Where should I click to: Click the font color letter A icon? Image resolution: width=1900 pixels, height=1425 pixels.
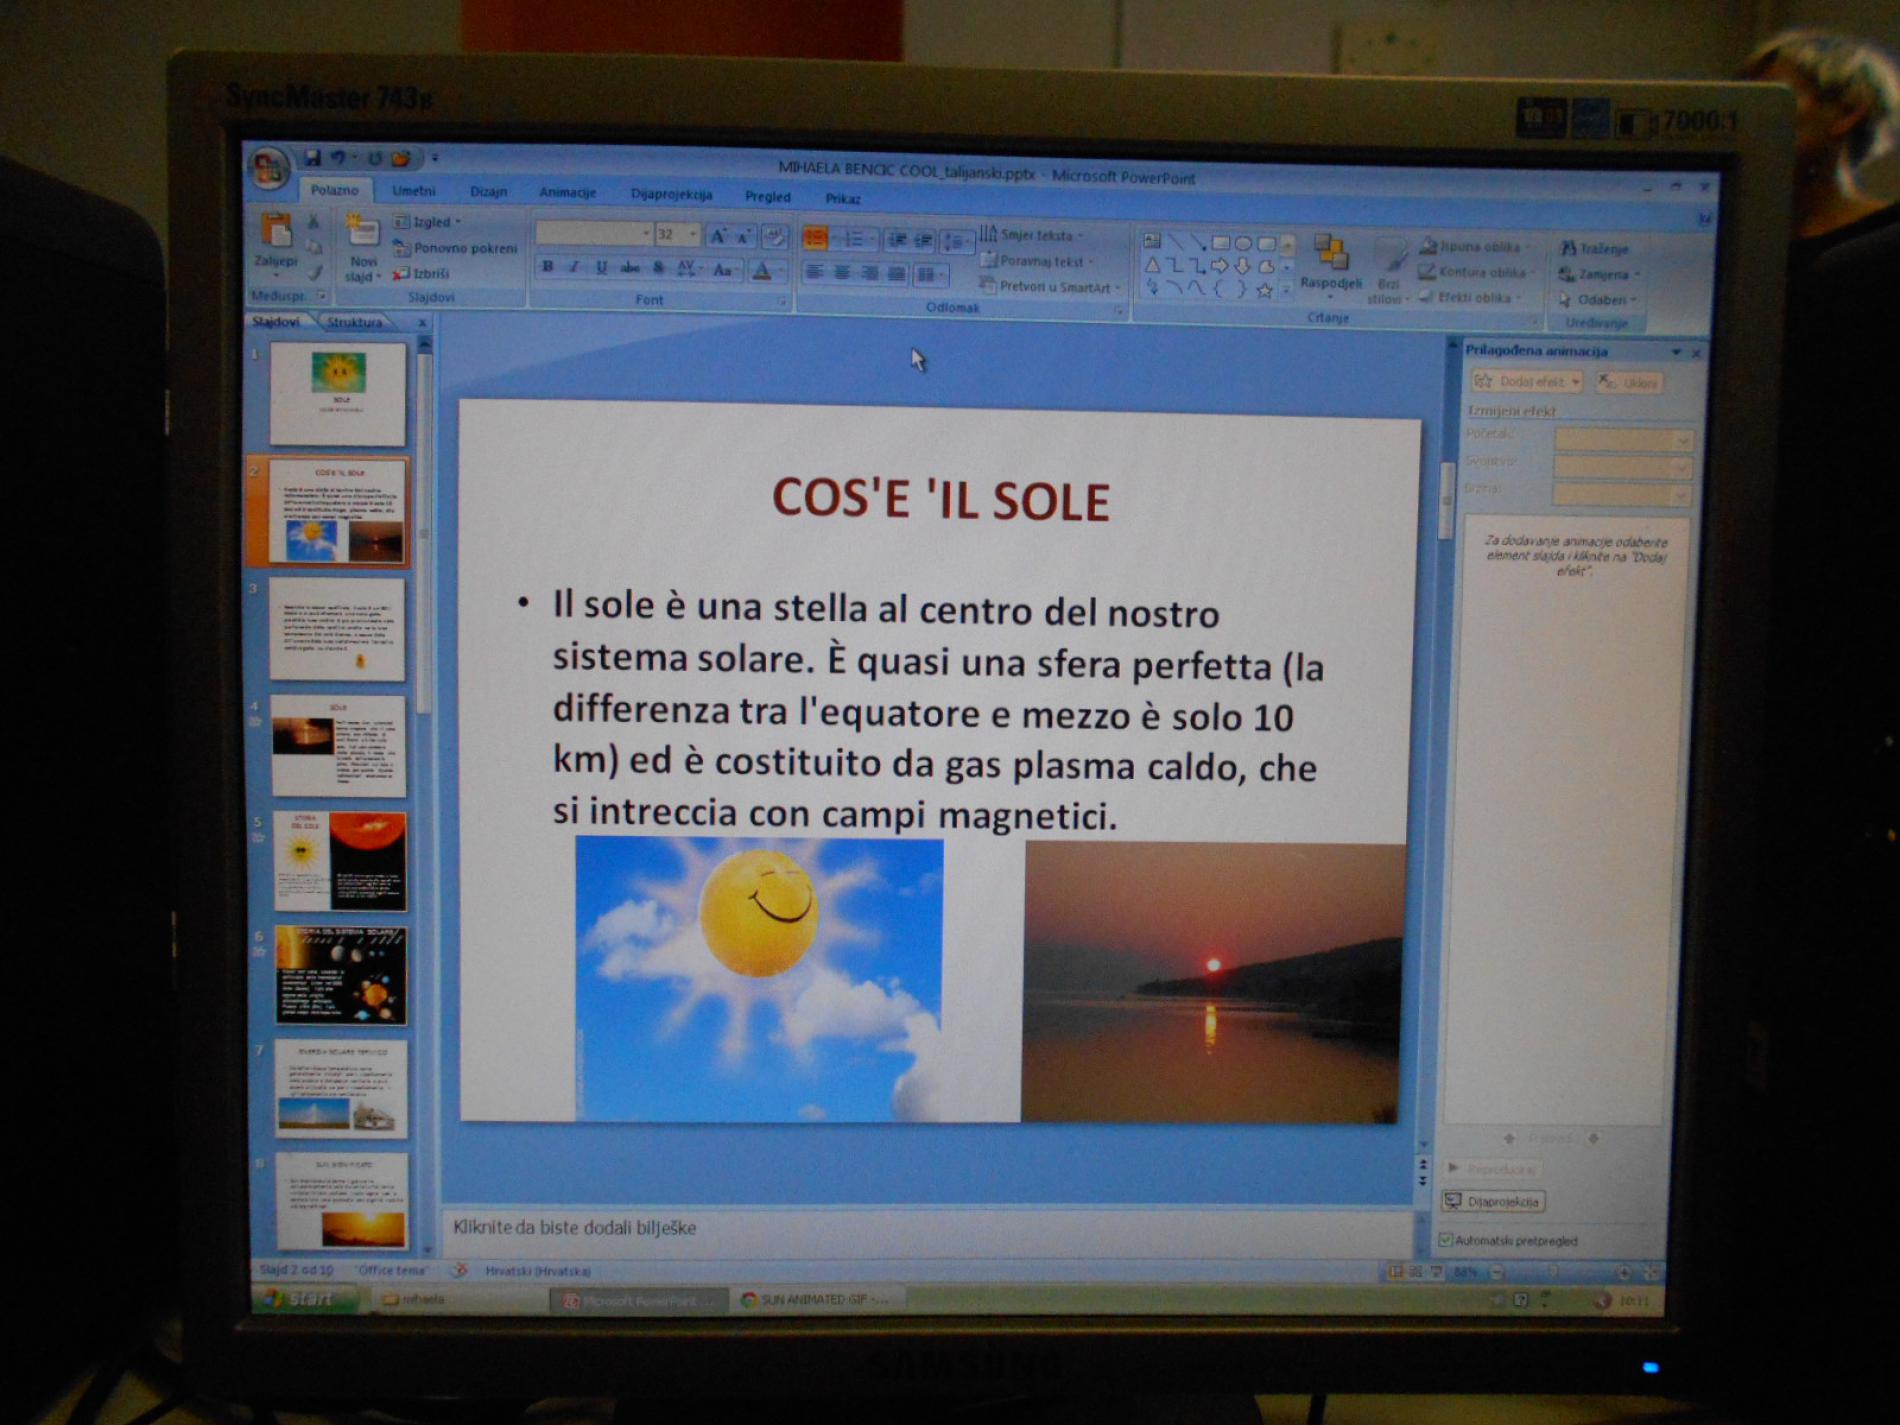click(761, 270)
